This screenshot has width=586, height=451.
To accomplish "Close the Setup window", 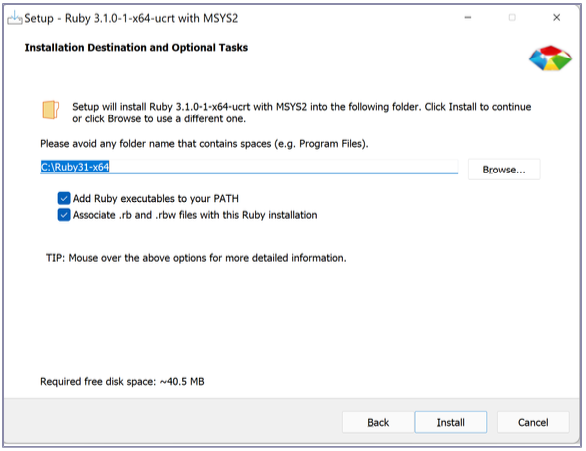I will click(x=556, y=18).
